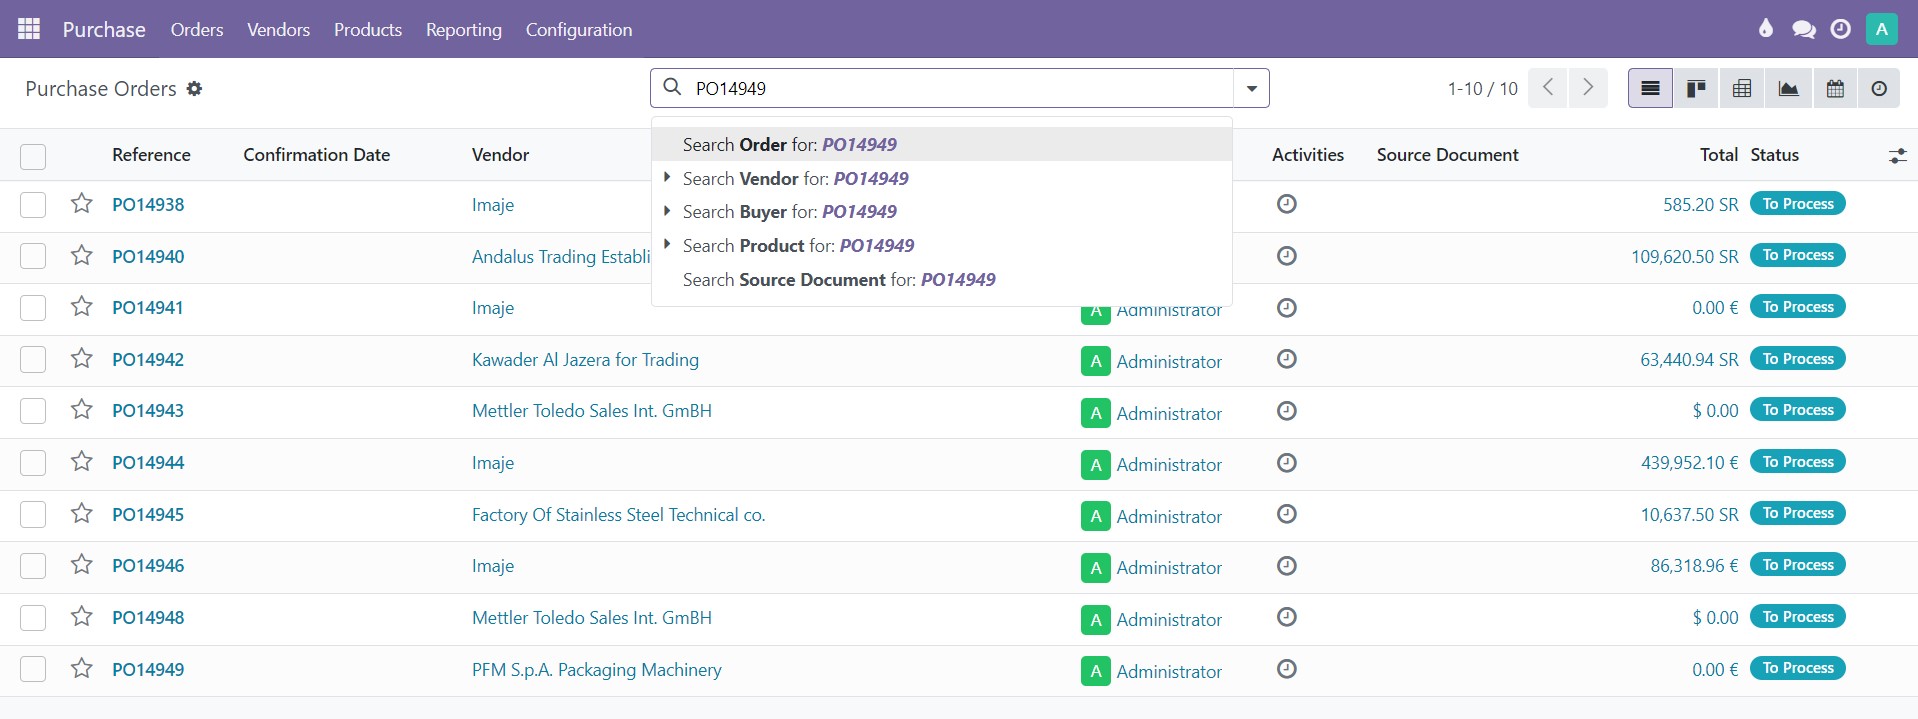
Task: Switch to pivot table view
Action: (x=1742, y=89)
